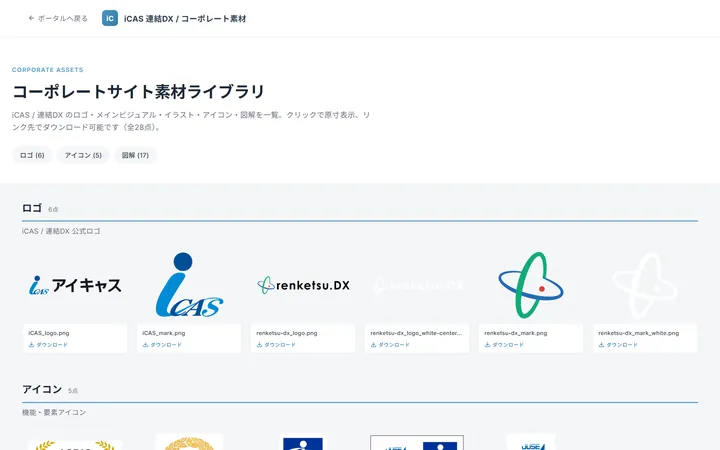The height and width of the screenshot is (450, 720).
Task: Select the アイコン (5) filter chip
Action: coord(83,155)
